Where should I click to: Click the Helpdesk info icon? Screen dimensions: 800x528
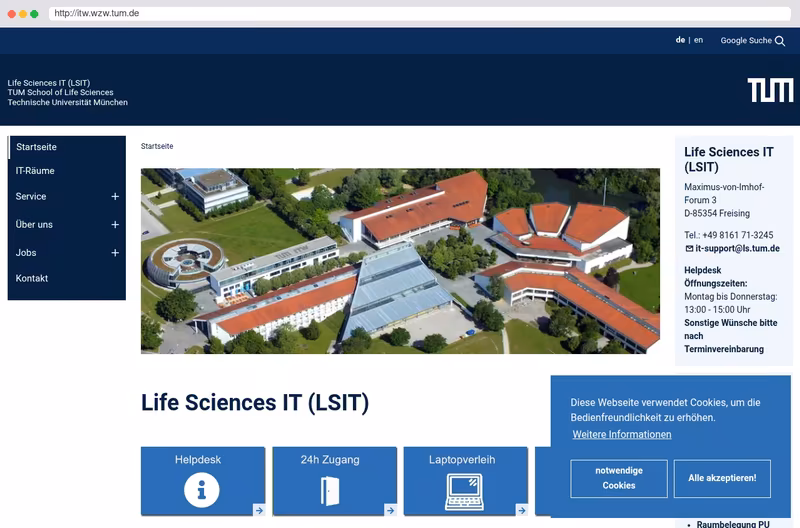(x=202, y=490)
